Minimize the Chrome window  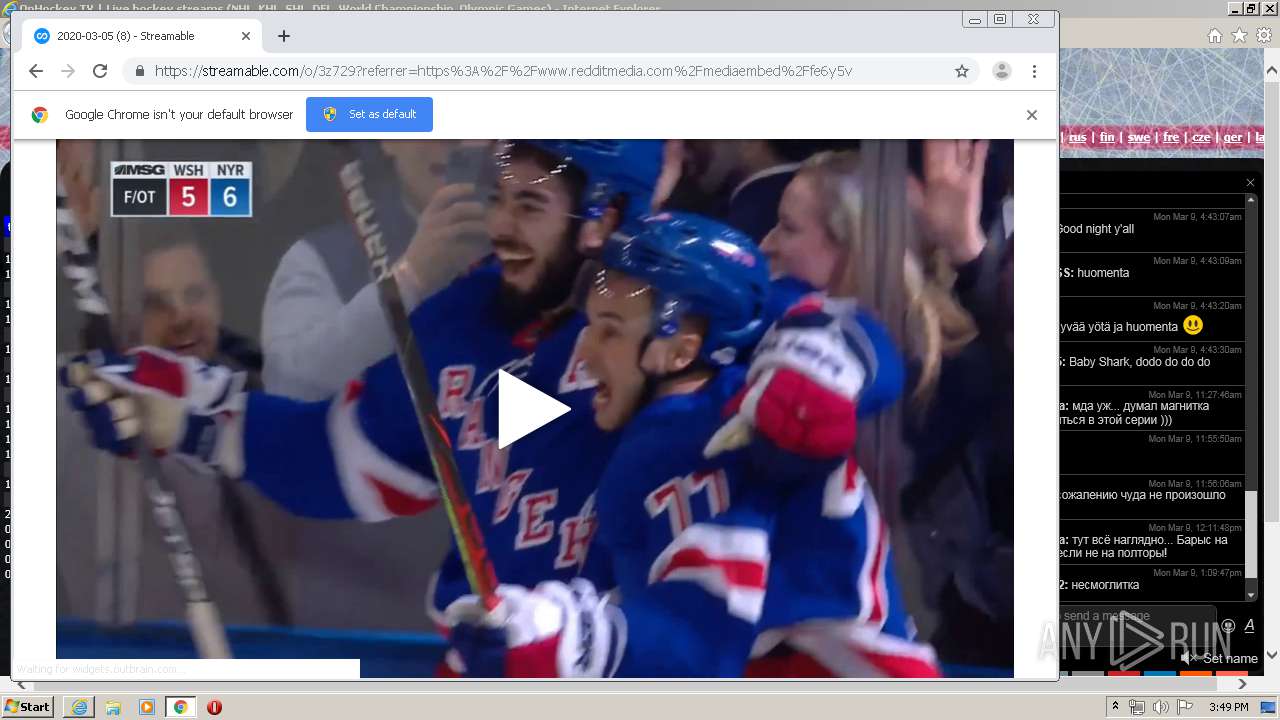click(975, 19)
